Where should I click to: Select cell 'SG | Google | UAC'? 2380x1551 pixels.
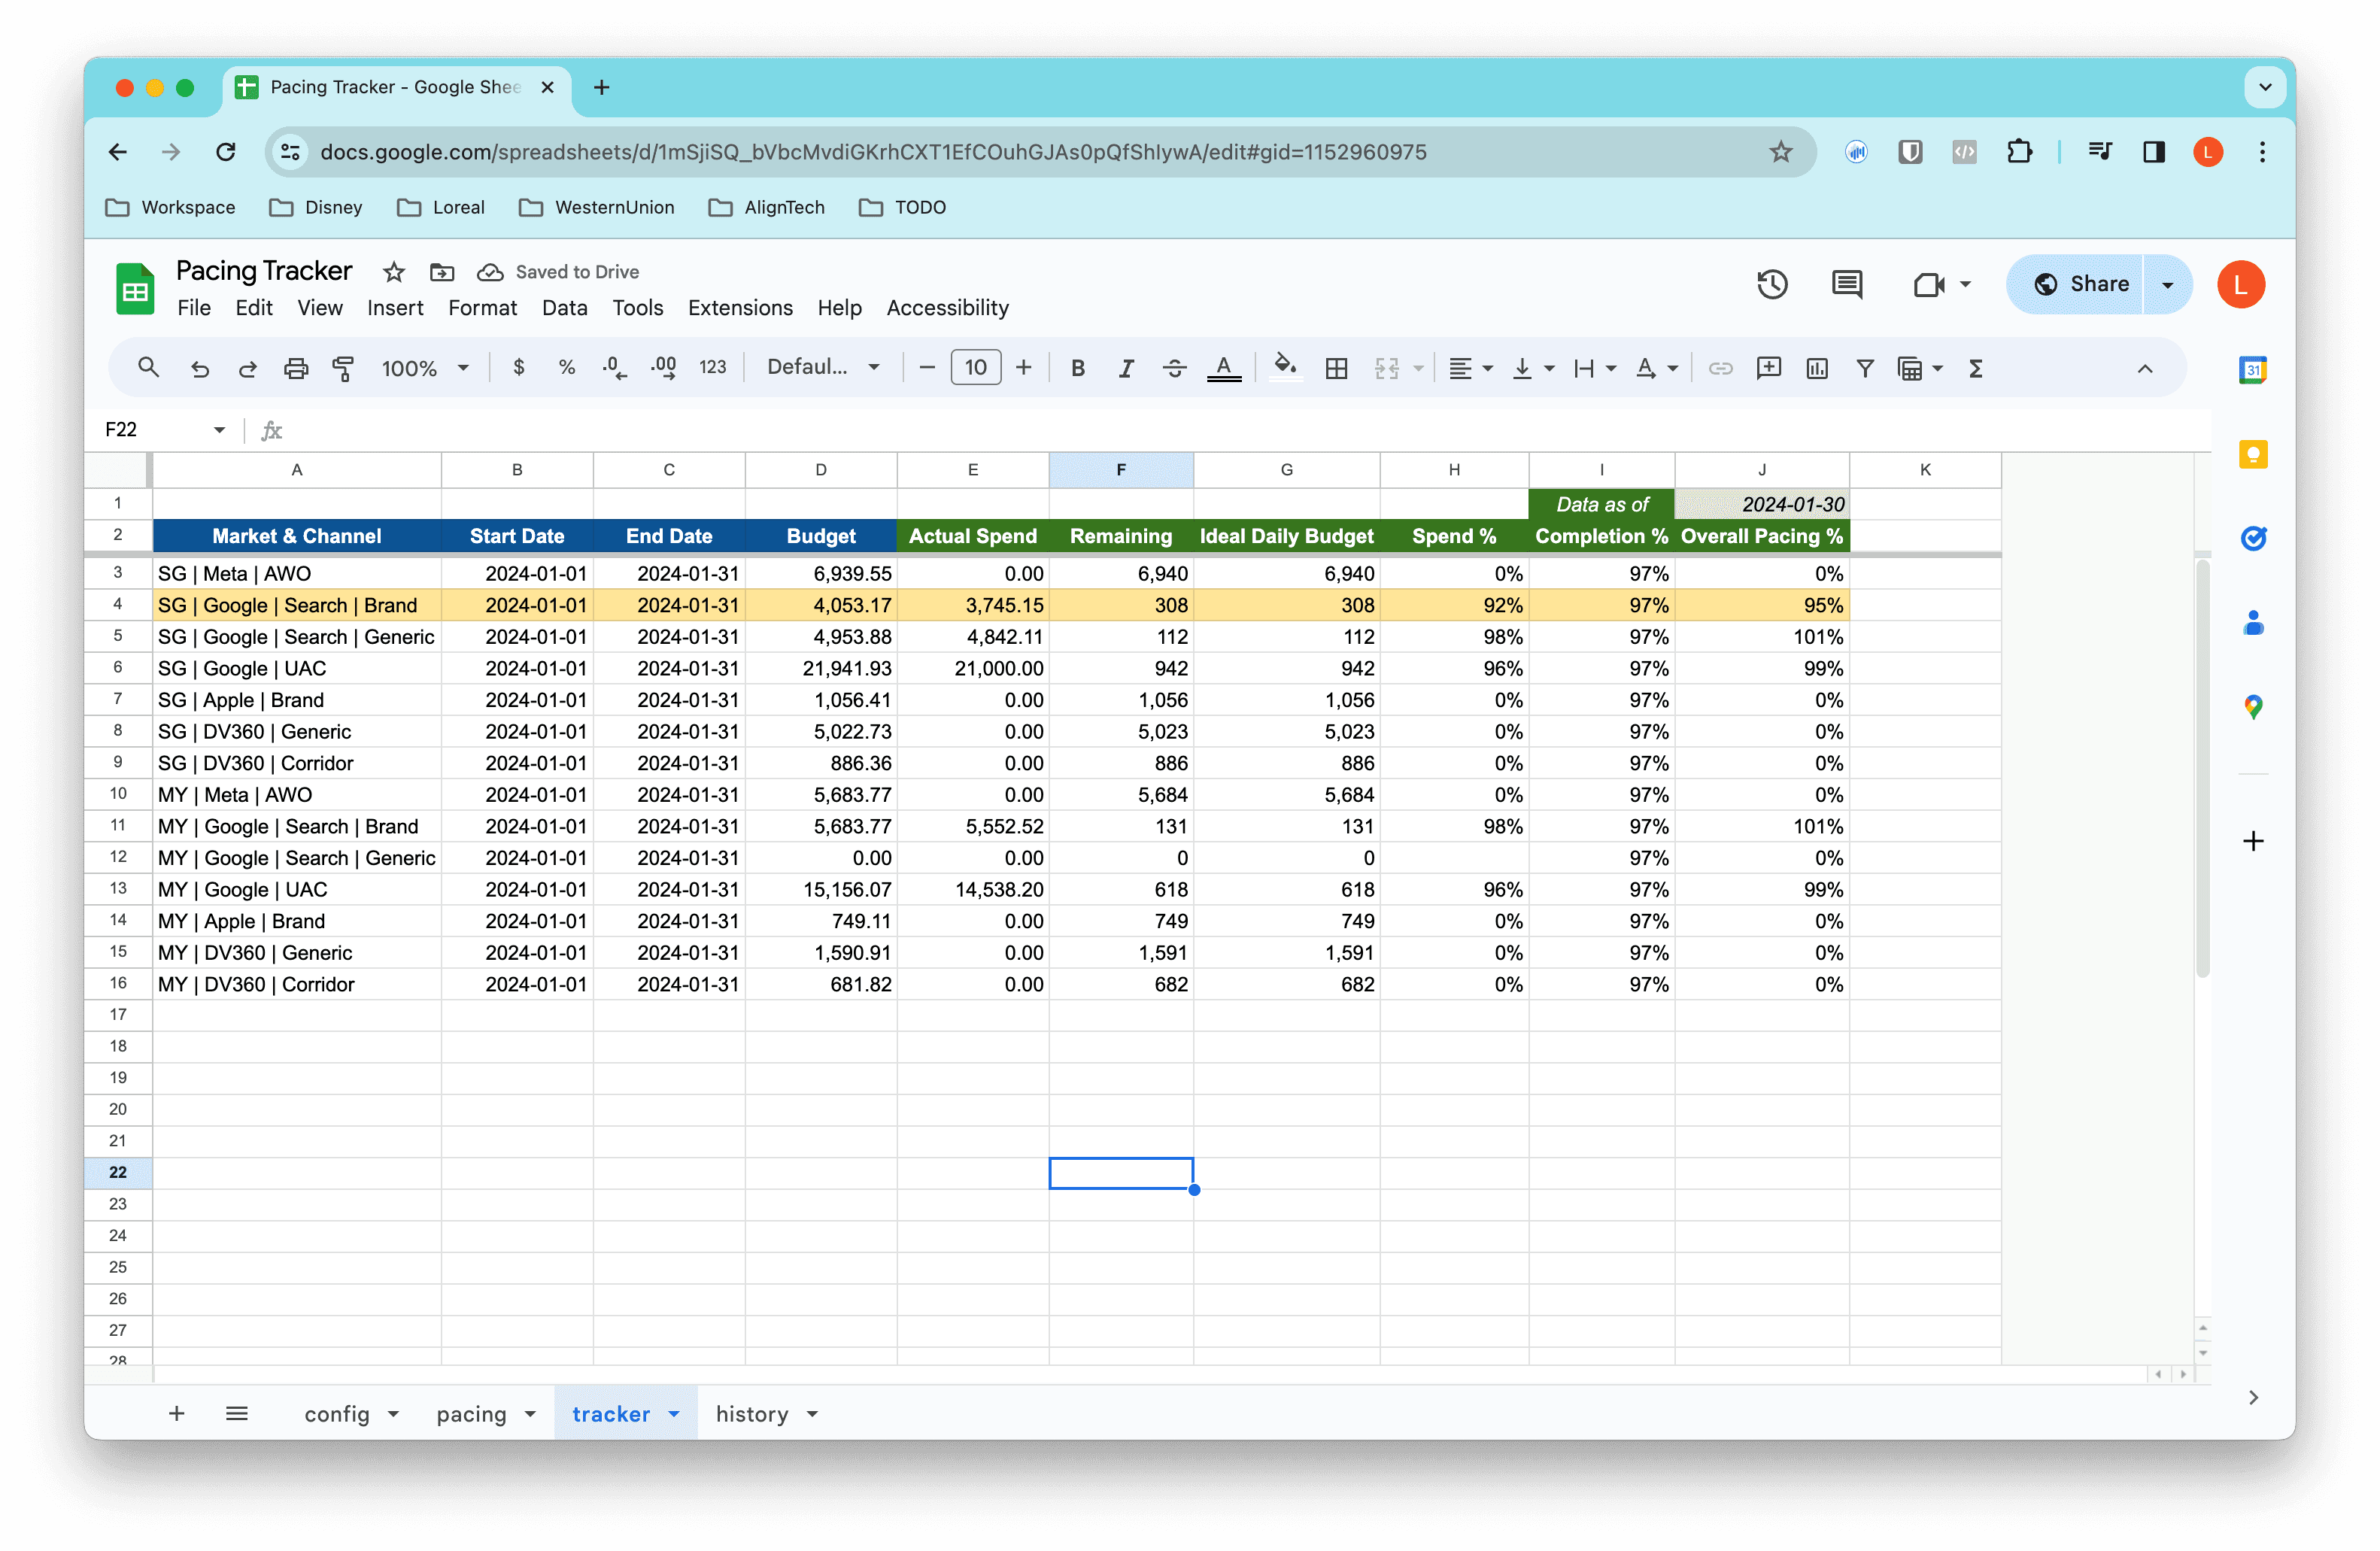[296, 668]
